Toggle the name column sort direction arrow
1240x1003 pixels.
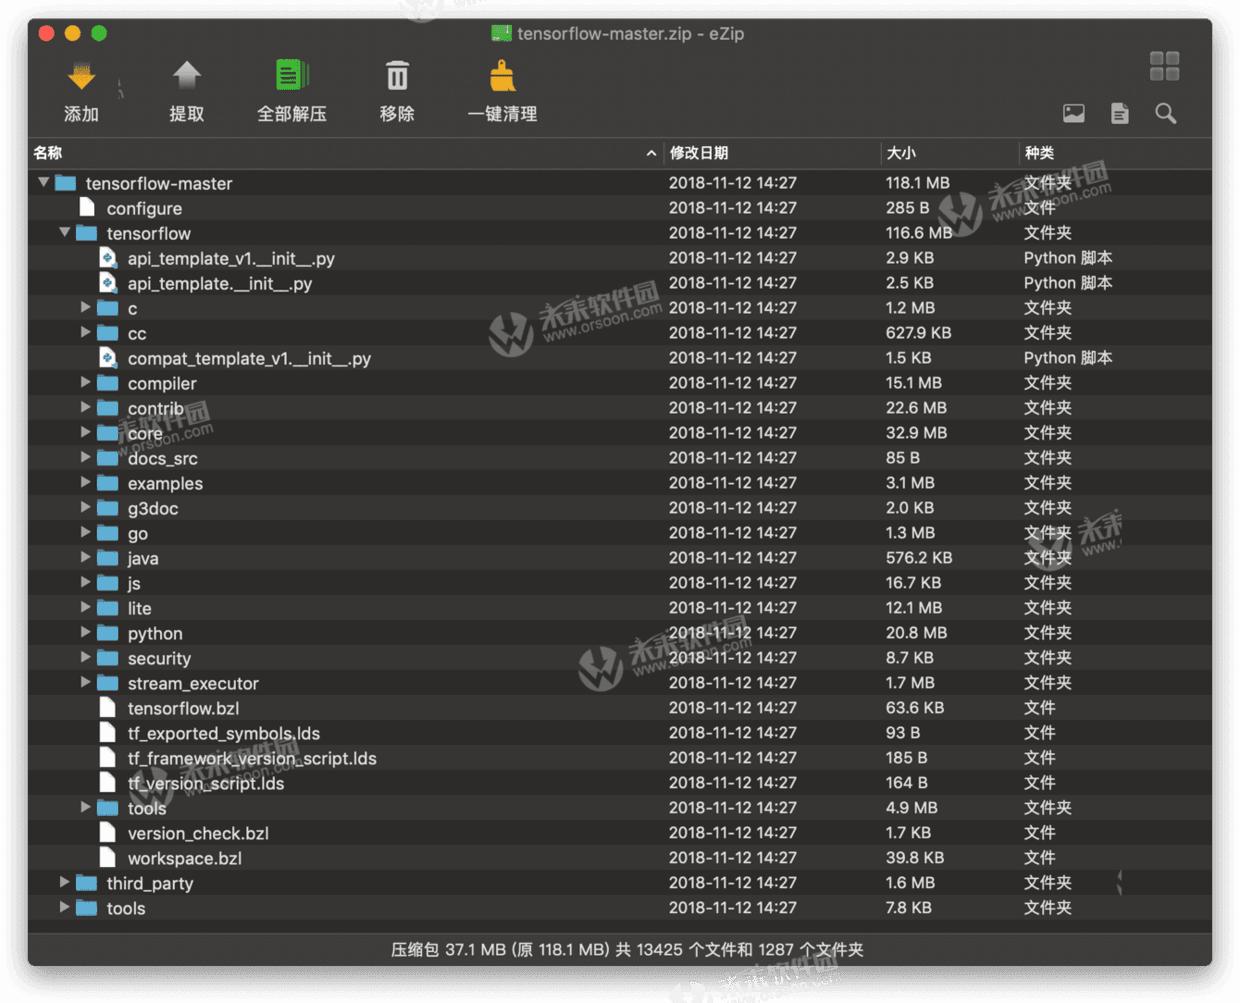[x=651, y=153]
